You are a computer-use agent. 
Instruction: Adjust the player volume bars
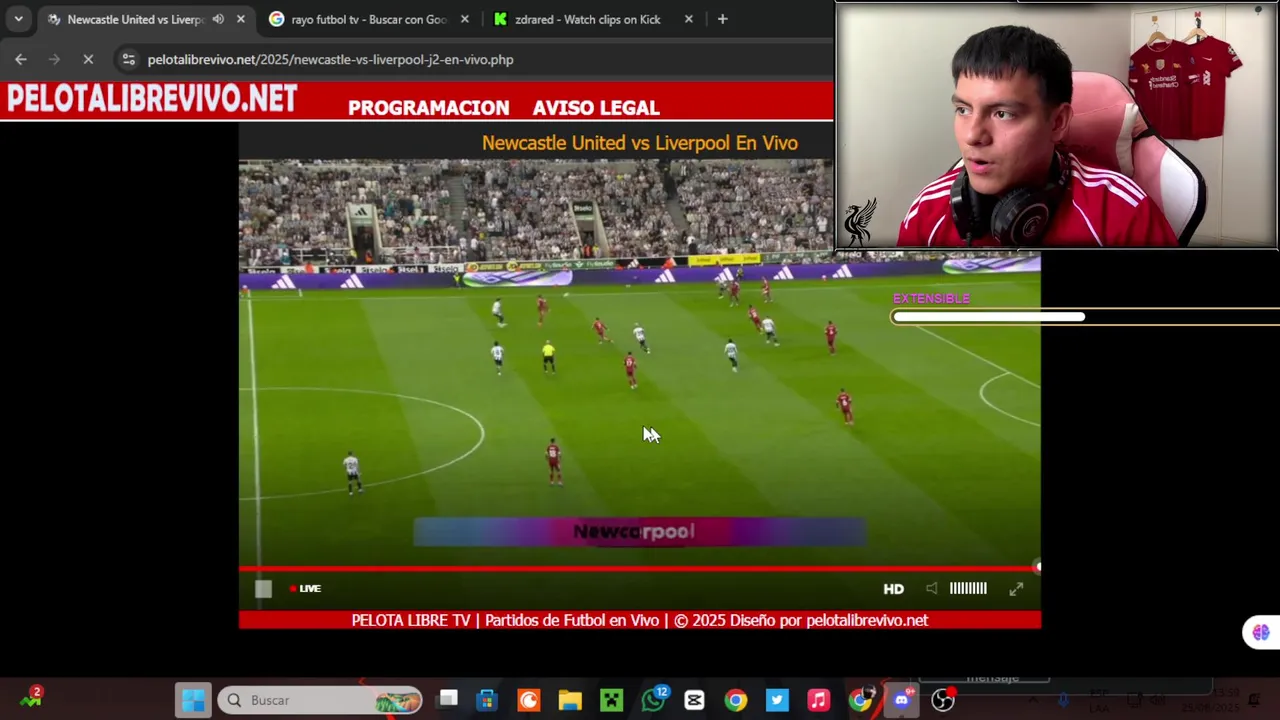coord(968,588)
